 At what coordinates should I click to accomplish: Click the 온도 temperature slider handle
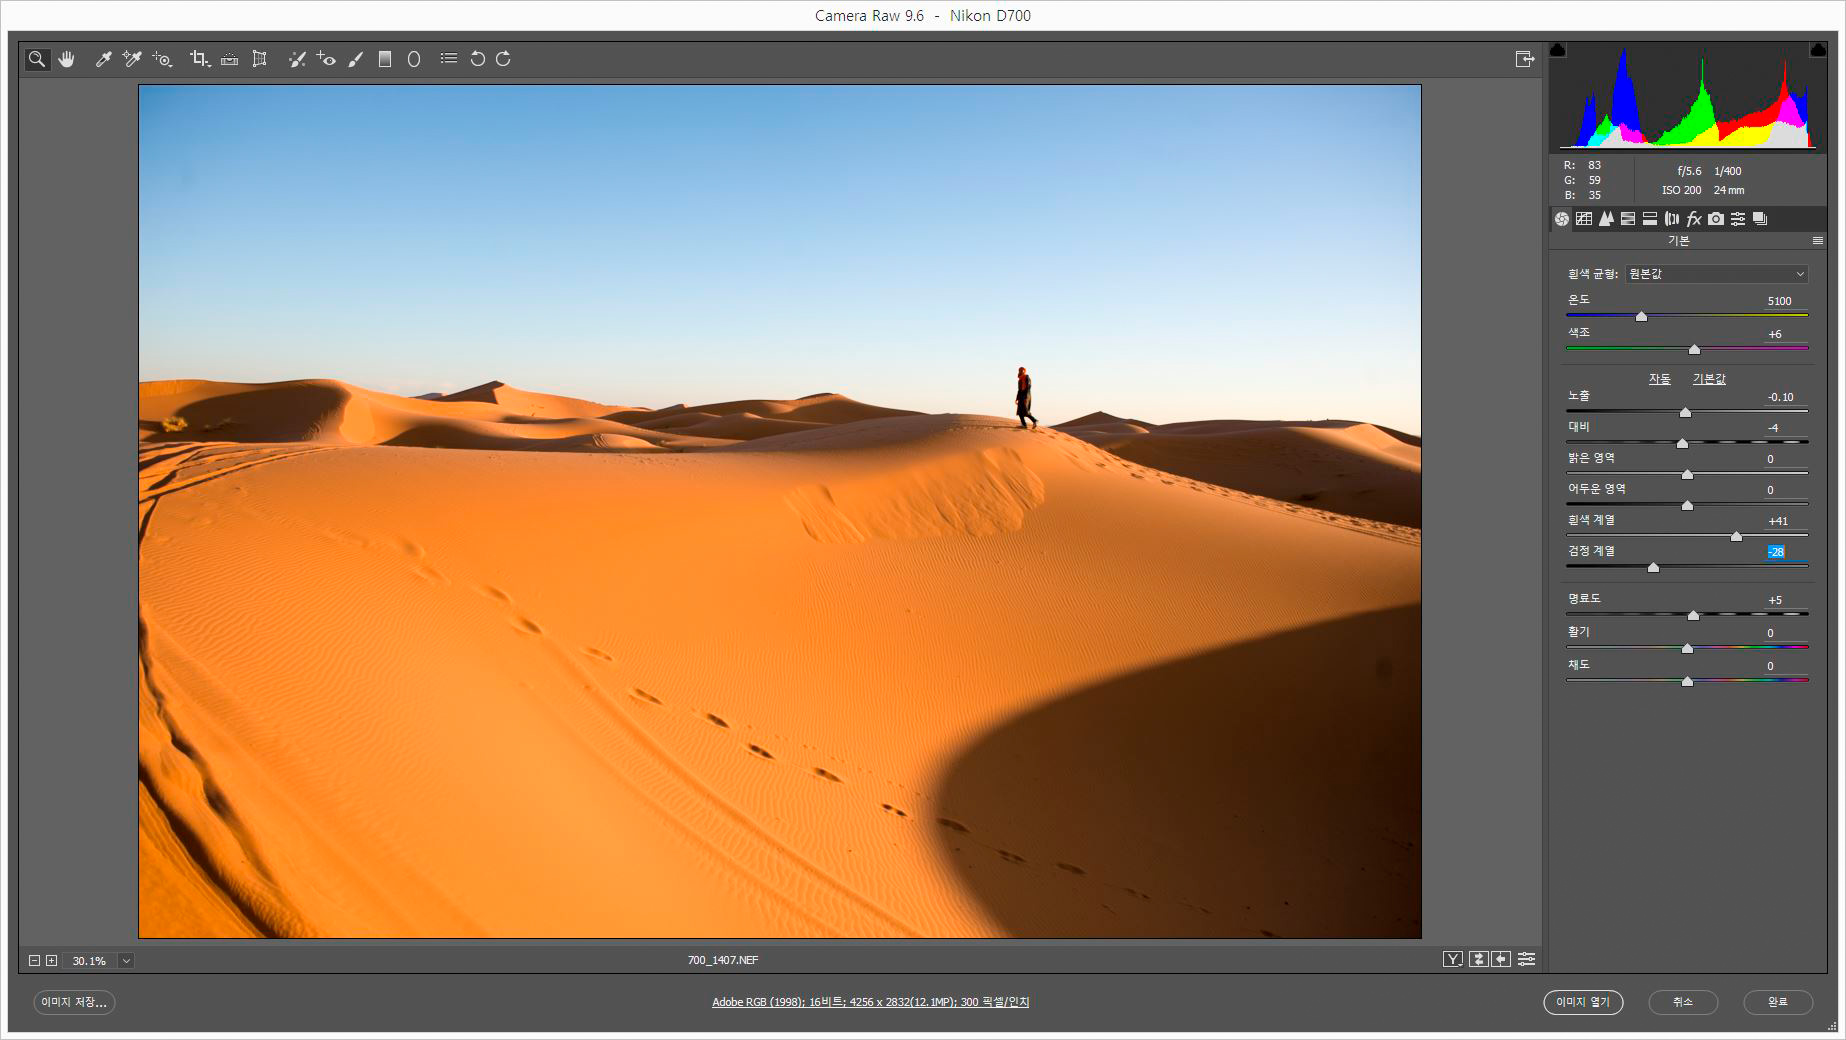tap(1641, 316)
